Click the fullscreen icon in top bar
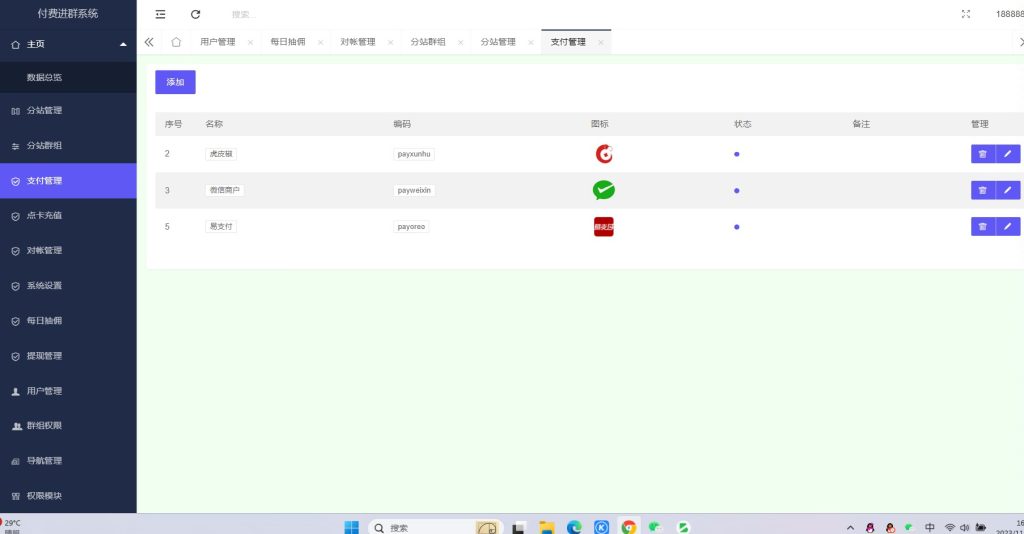 965,14
